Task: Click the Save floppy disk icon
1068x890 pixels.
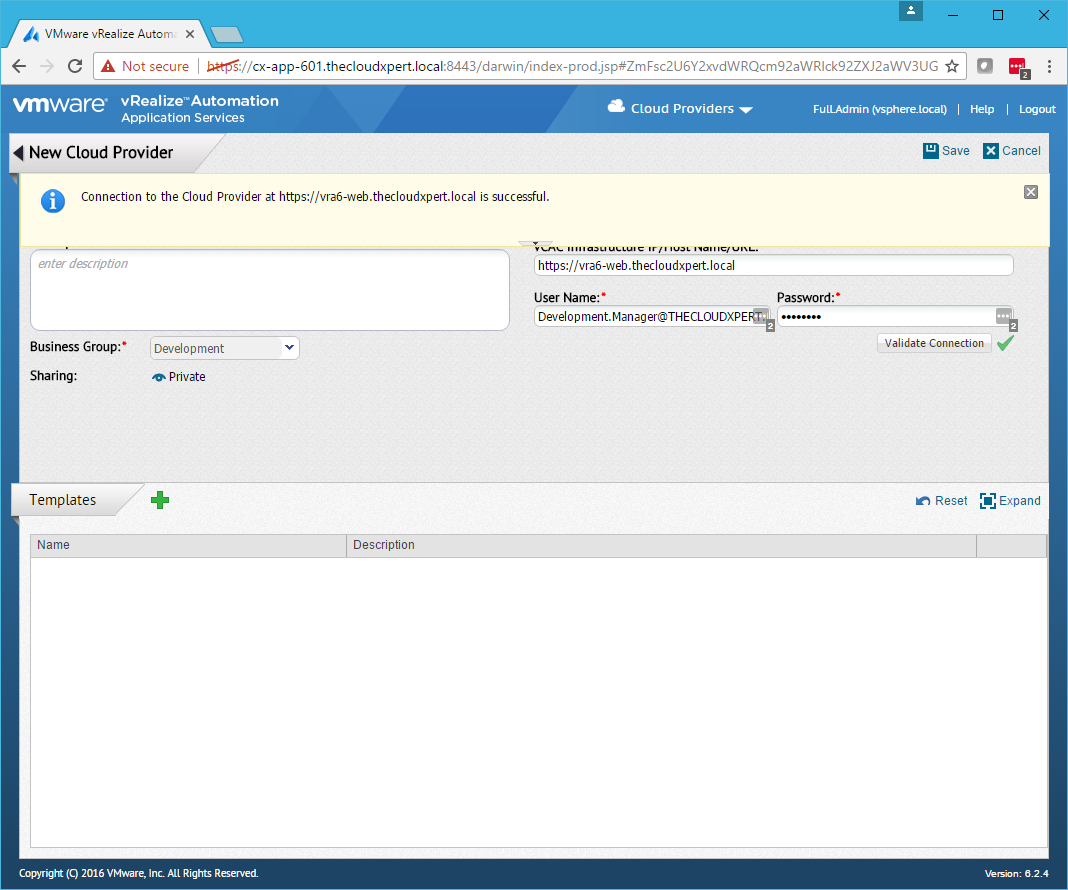Action: [x=930, y=150]
